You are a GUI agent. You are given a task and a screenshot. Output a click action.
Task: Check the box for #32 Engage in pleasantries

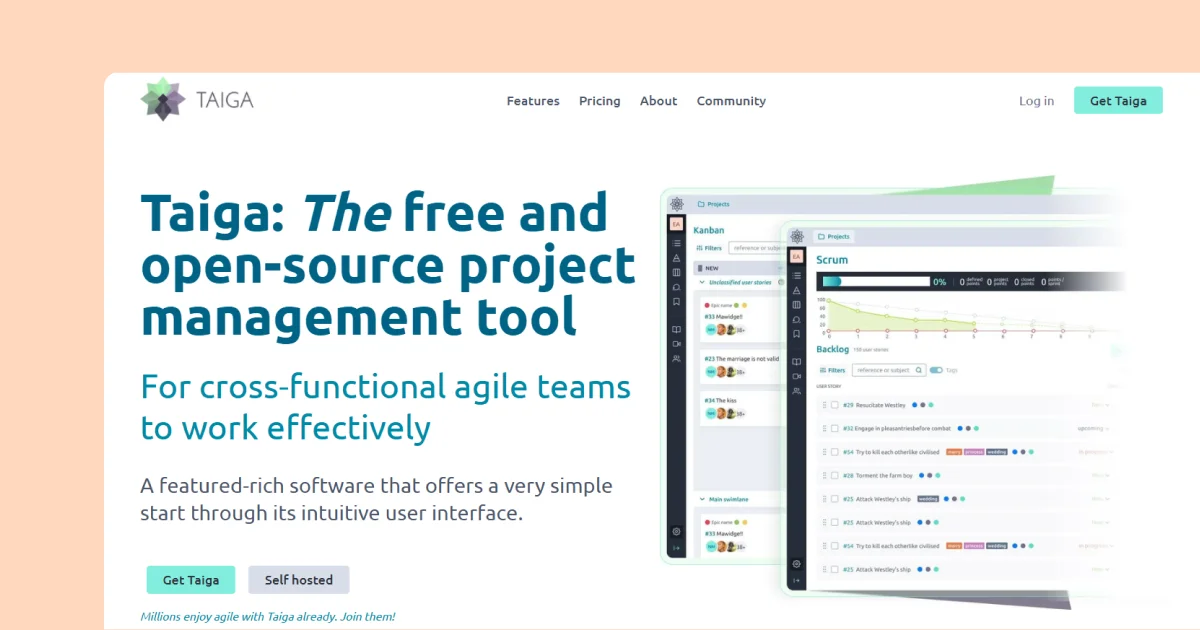[x=835, y=428]
